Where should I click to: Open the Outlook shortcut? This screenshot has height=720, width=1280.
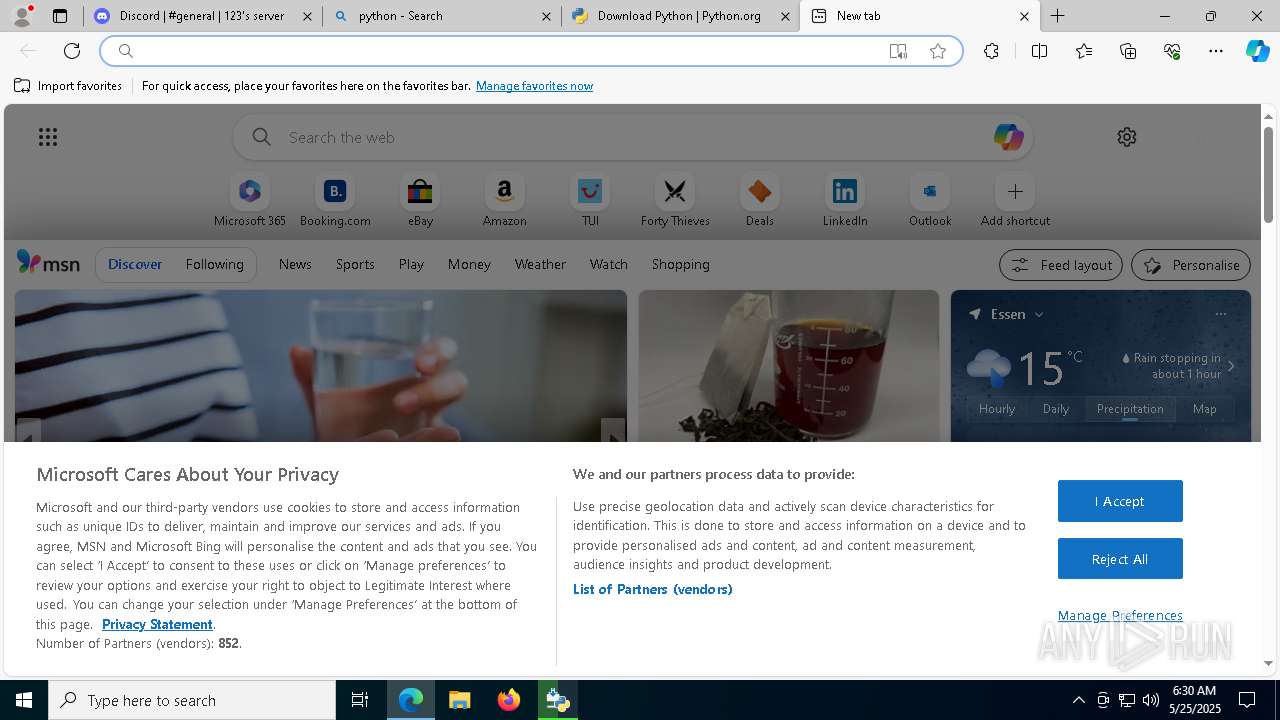tap(930, 201)
